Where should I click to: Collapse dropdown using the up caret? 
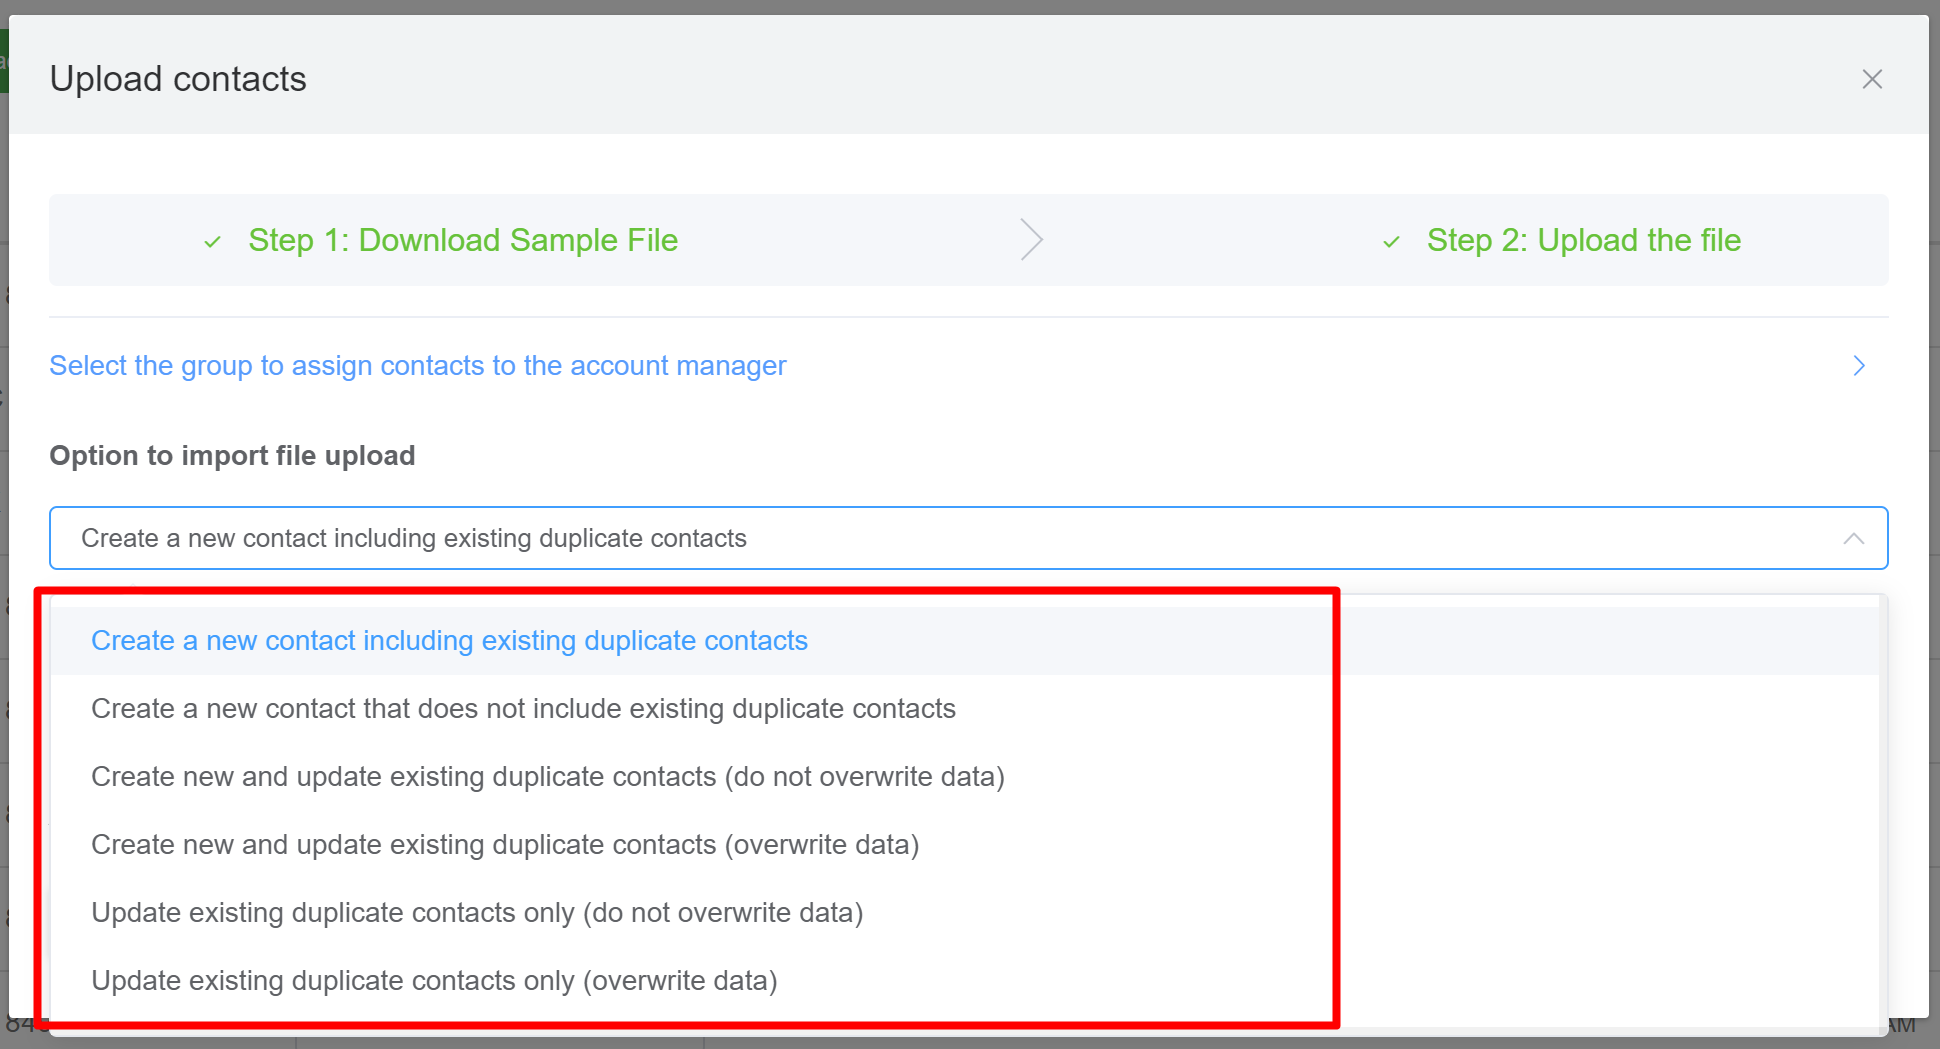pyautogui.click(x=1853, y=538)
